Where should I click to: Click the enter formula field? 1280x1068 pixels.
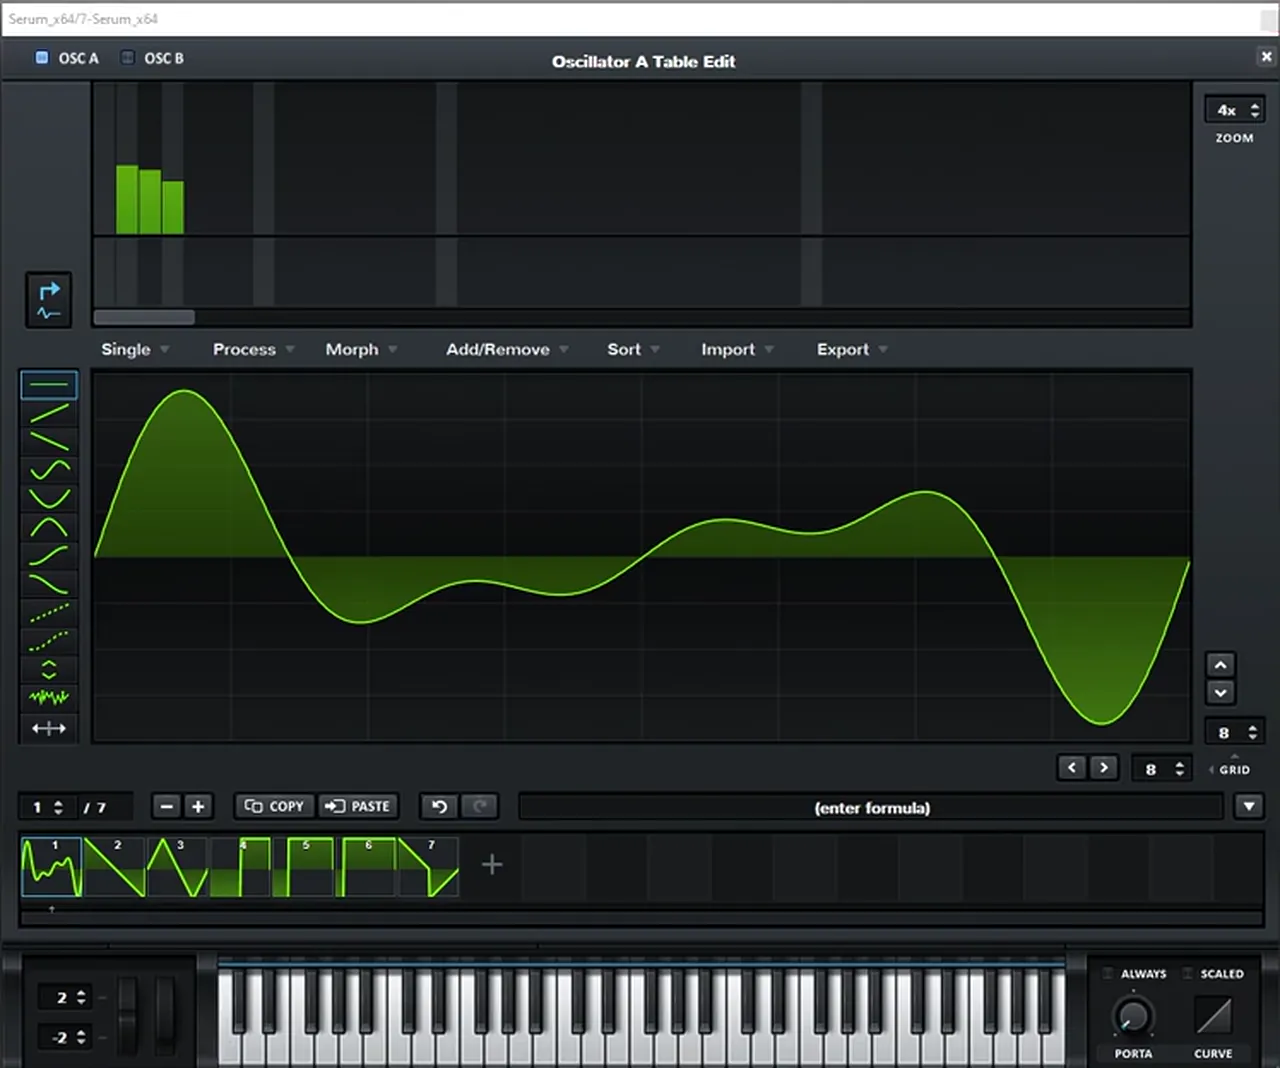pyautogui.click(x=872, y=807)
